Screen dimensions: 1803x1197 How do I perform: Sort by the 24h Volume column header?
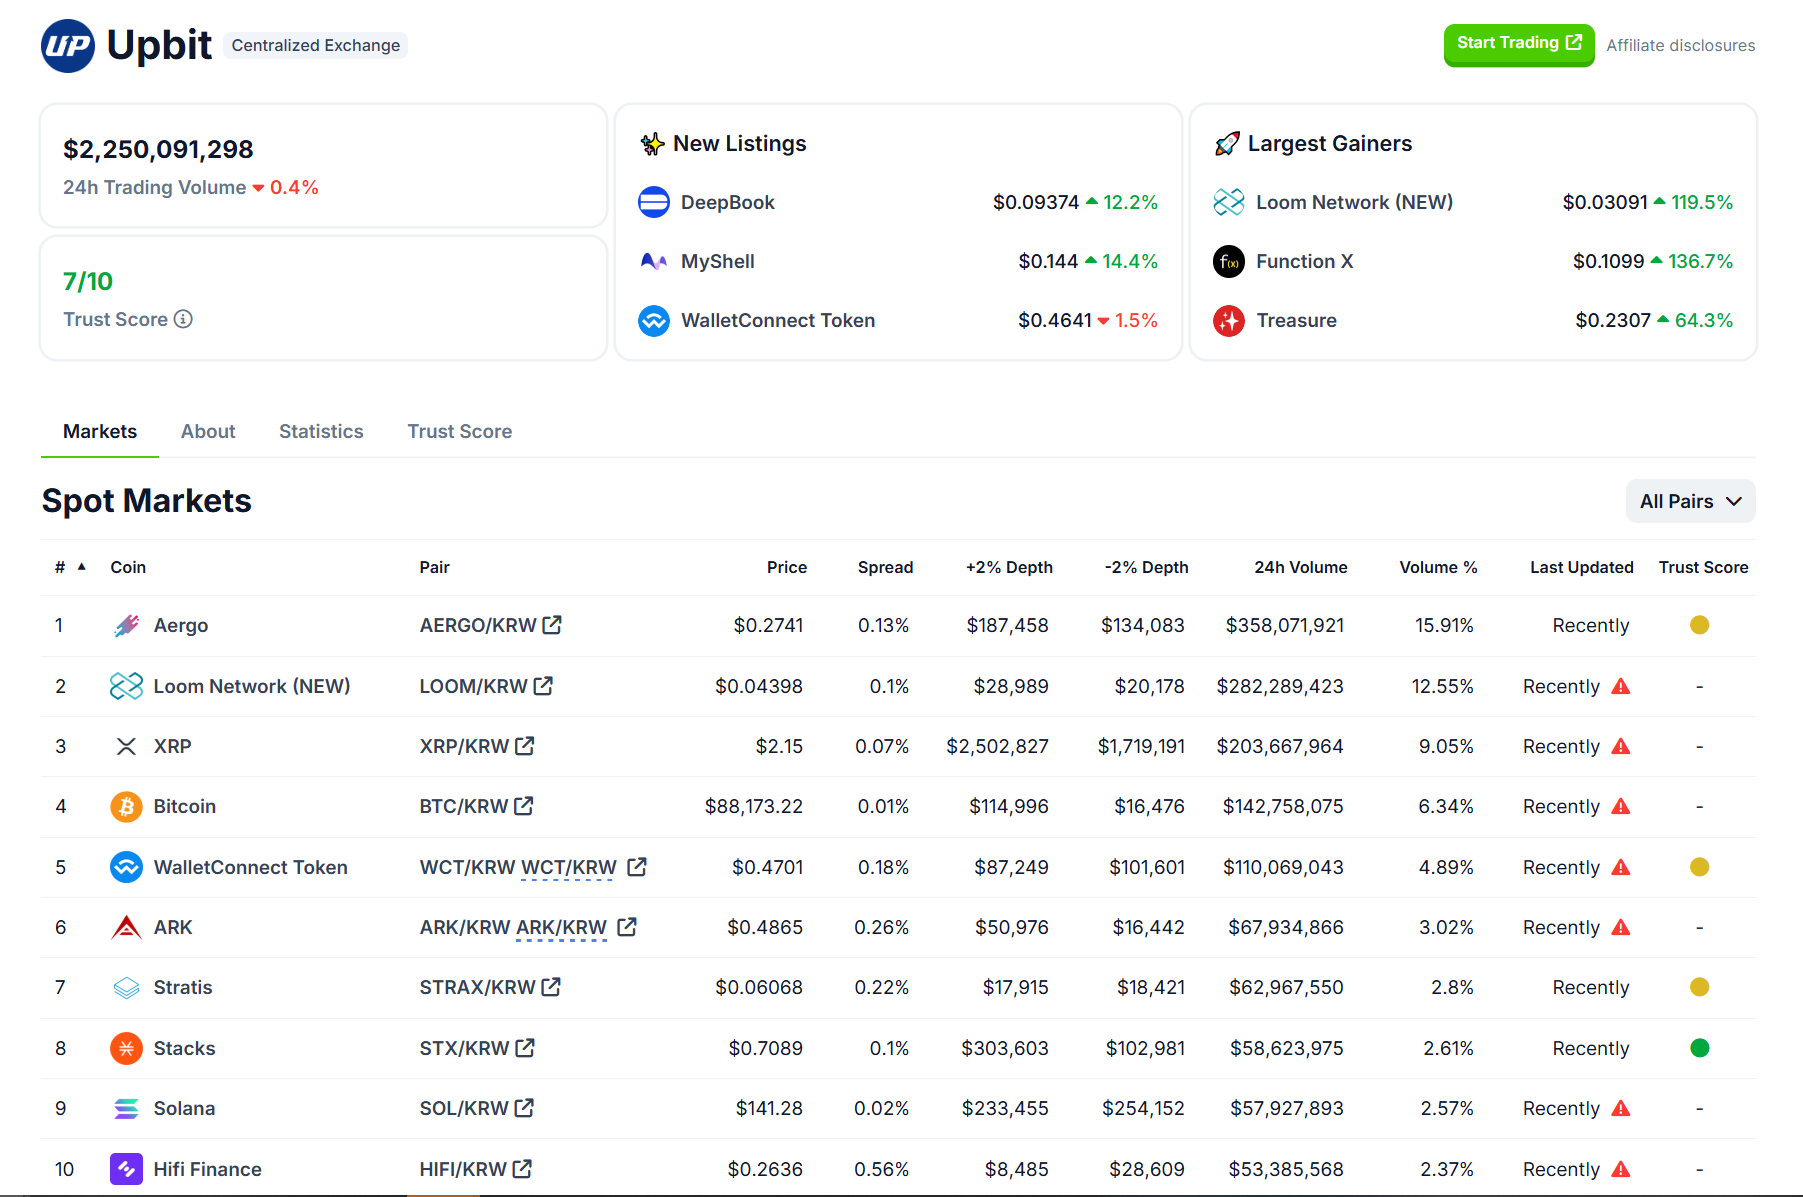1300,567
